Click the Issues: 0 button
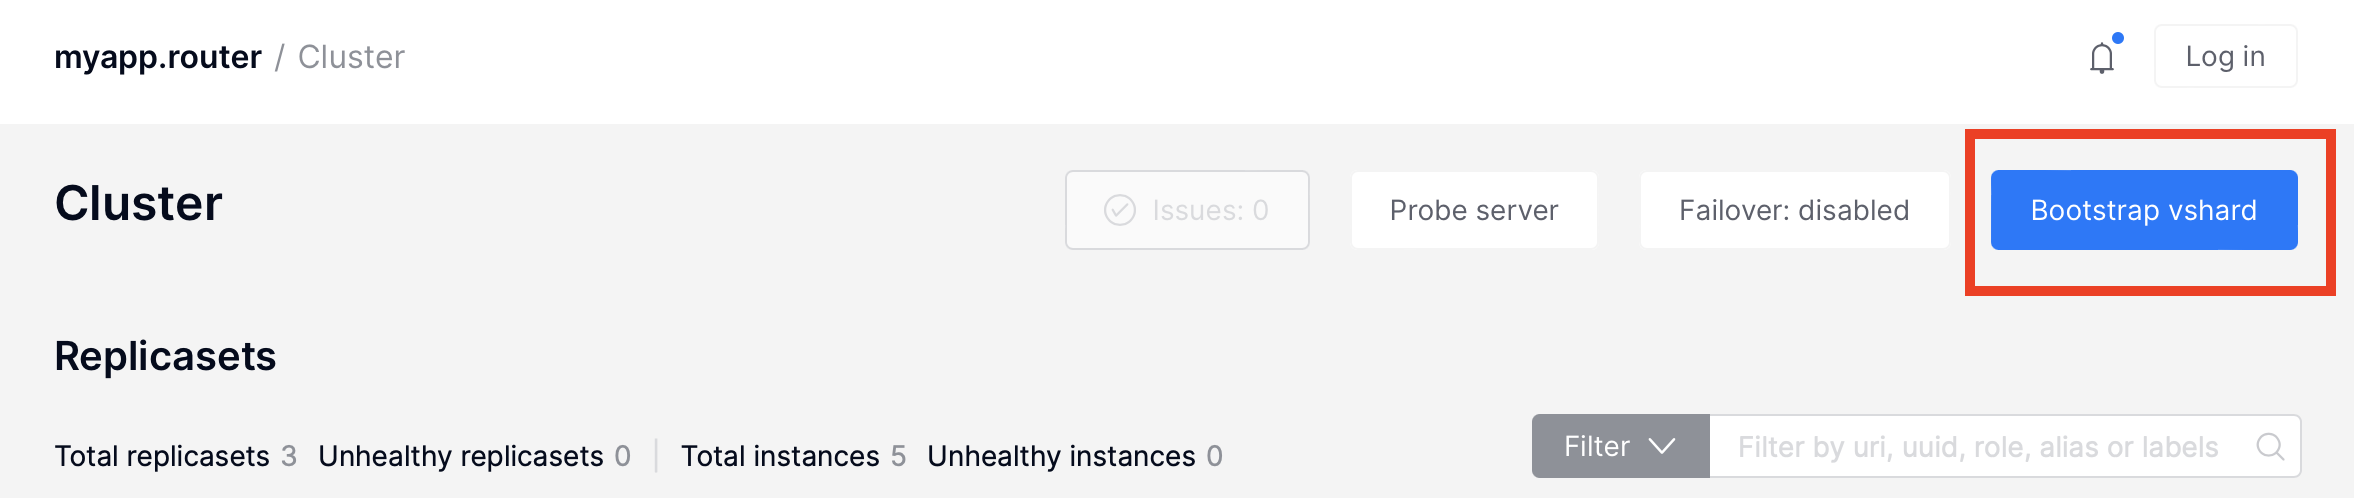 (x=1187, y=210)
